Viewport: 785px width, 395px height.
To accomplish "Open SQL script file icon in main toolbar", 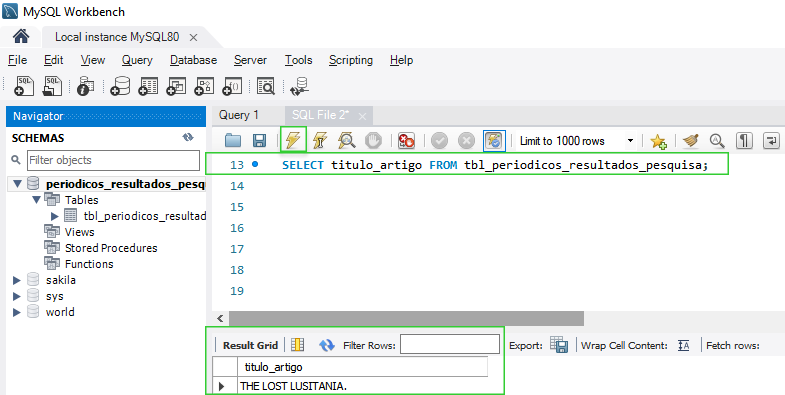I will [x=52, y=86].
